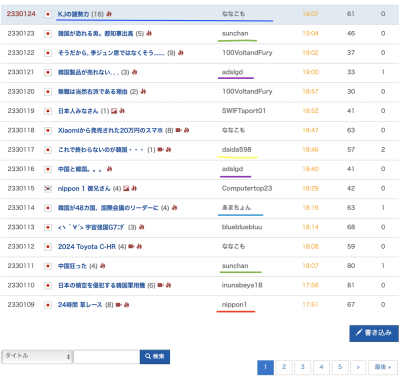Click the 書き込み write post button

coord(374,333)
